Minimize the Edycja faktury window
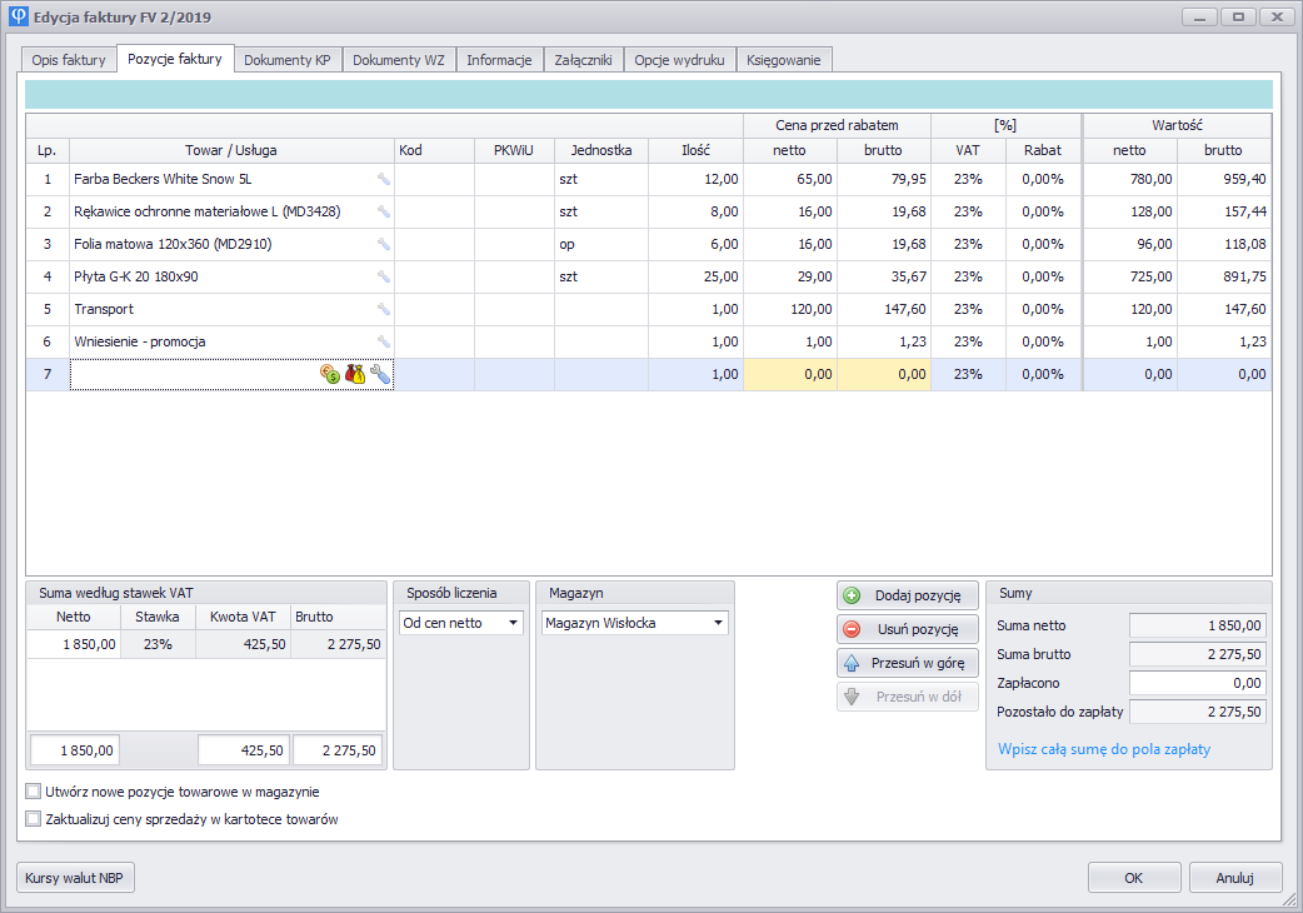The image size is (1303, 913). click(1200, 17)
